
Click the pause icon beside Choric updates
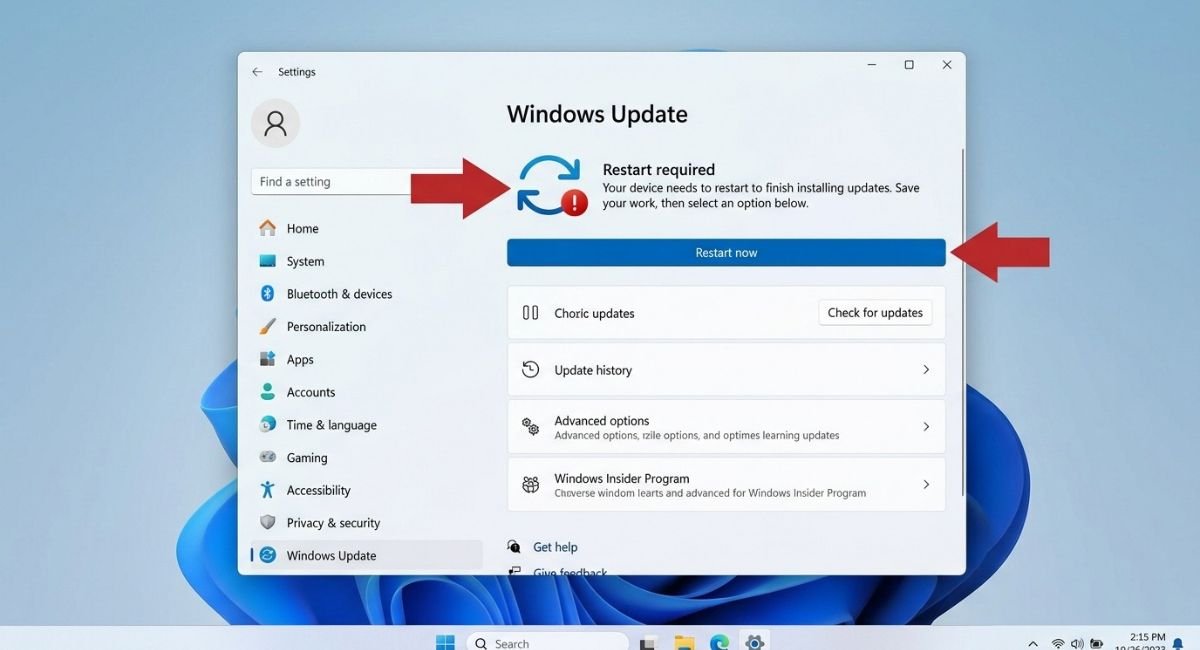tap(531, 313)
